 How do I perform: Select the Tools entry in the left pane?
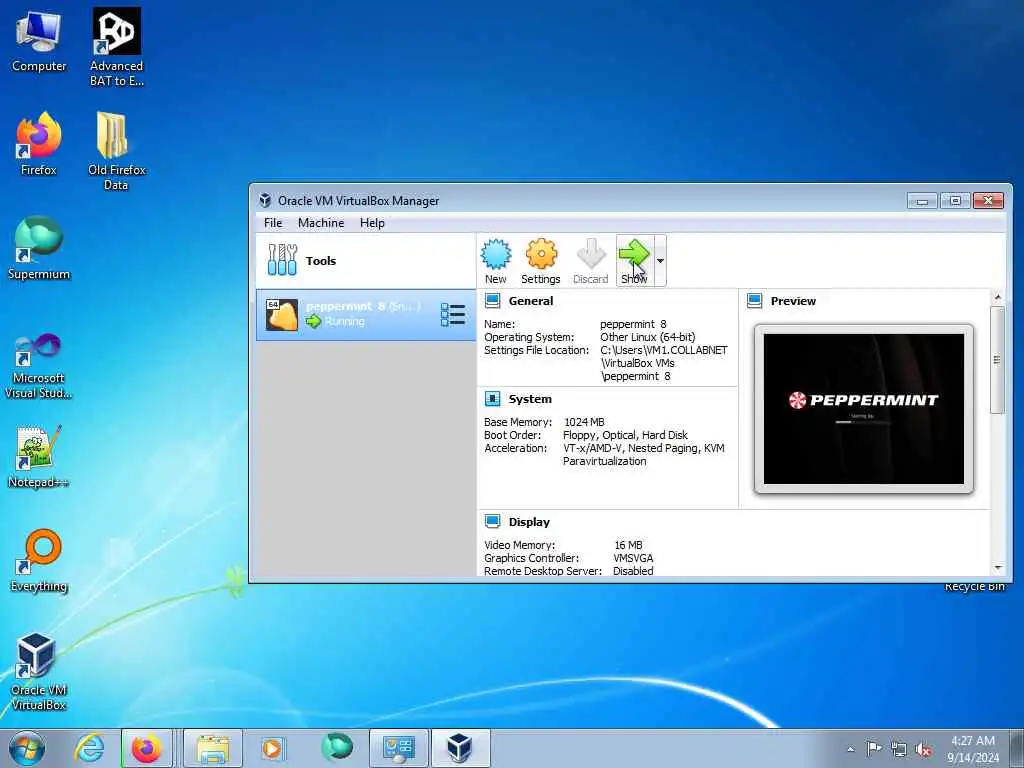tap(366, 261)
